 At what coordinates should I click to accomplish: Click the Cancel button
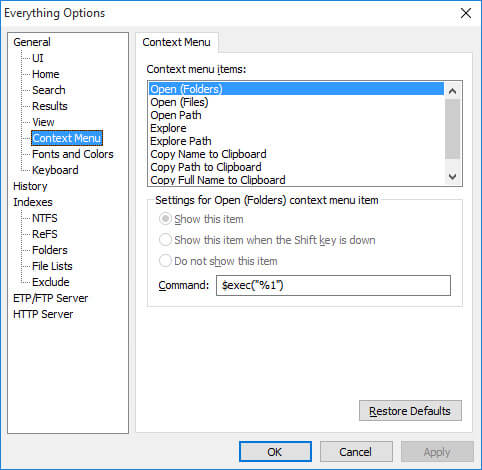356,452
